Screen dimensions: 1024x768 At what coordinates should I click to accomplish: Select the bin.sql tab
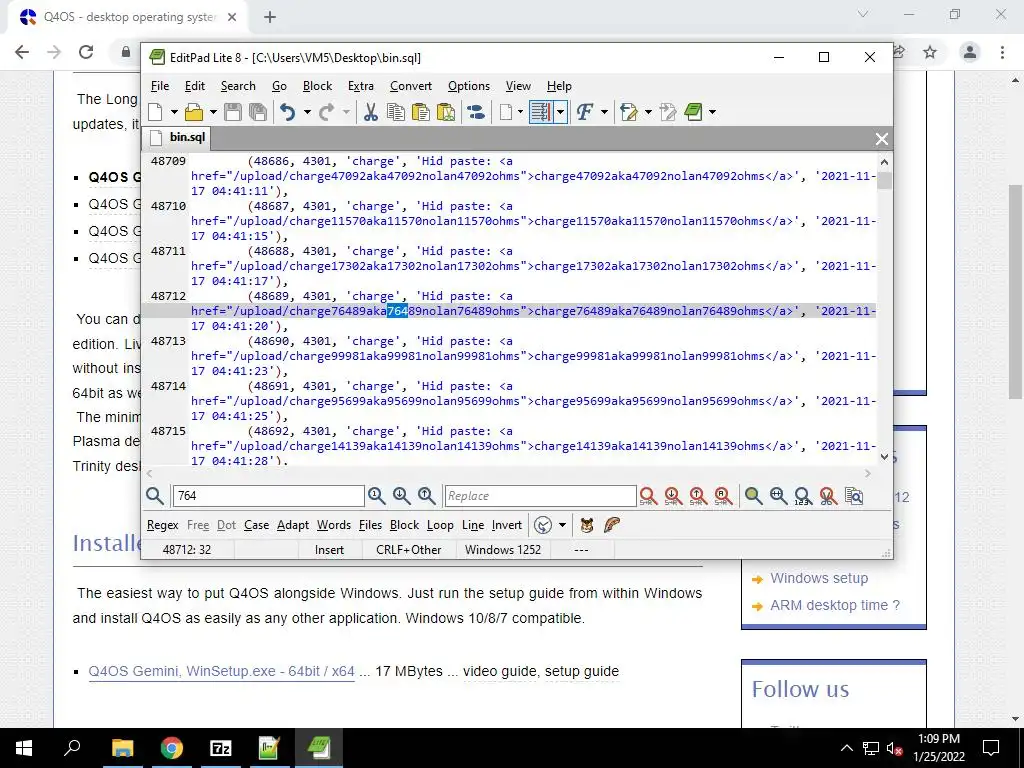pyautogui.click(x=178, y=137)
